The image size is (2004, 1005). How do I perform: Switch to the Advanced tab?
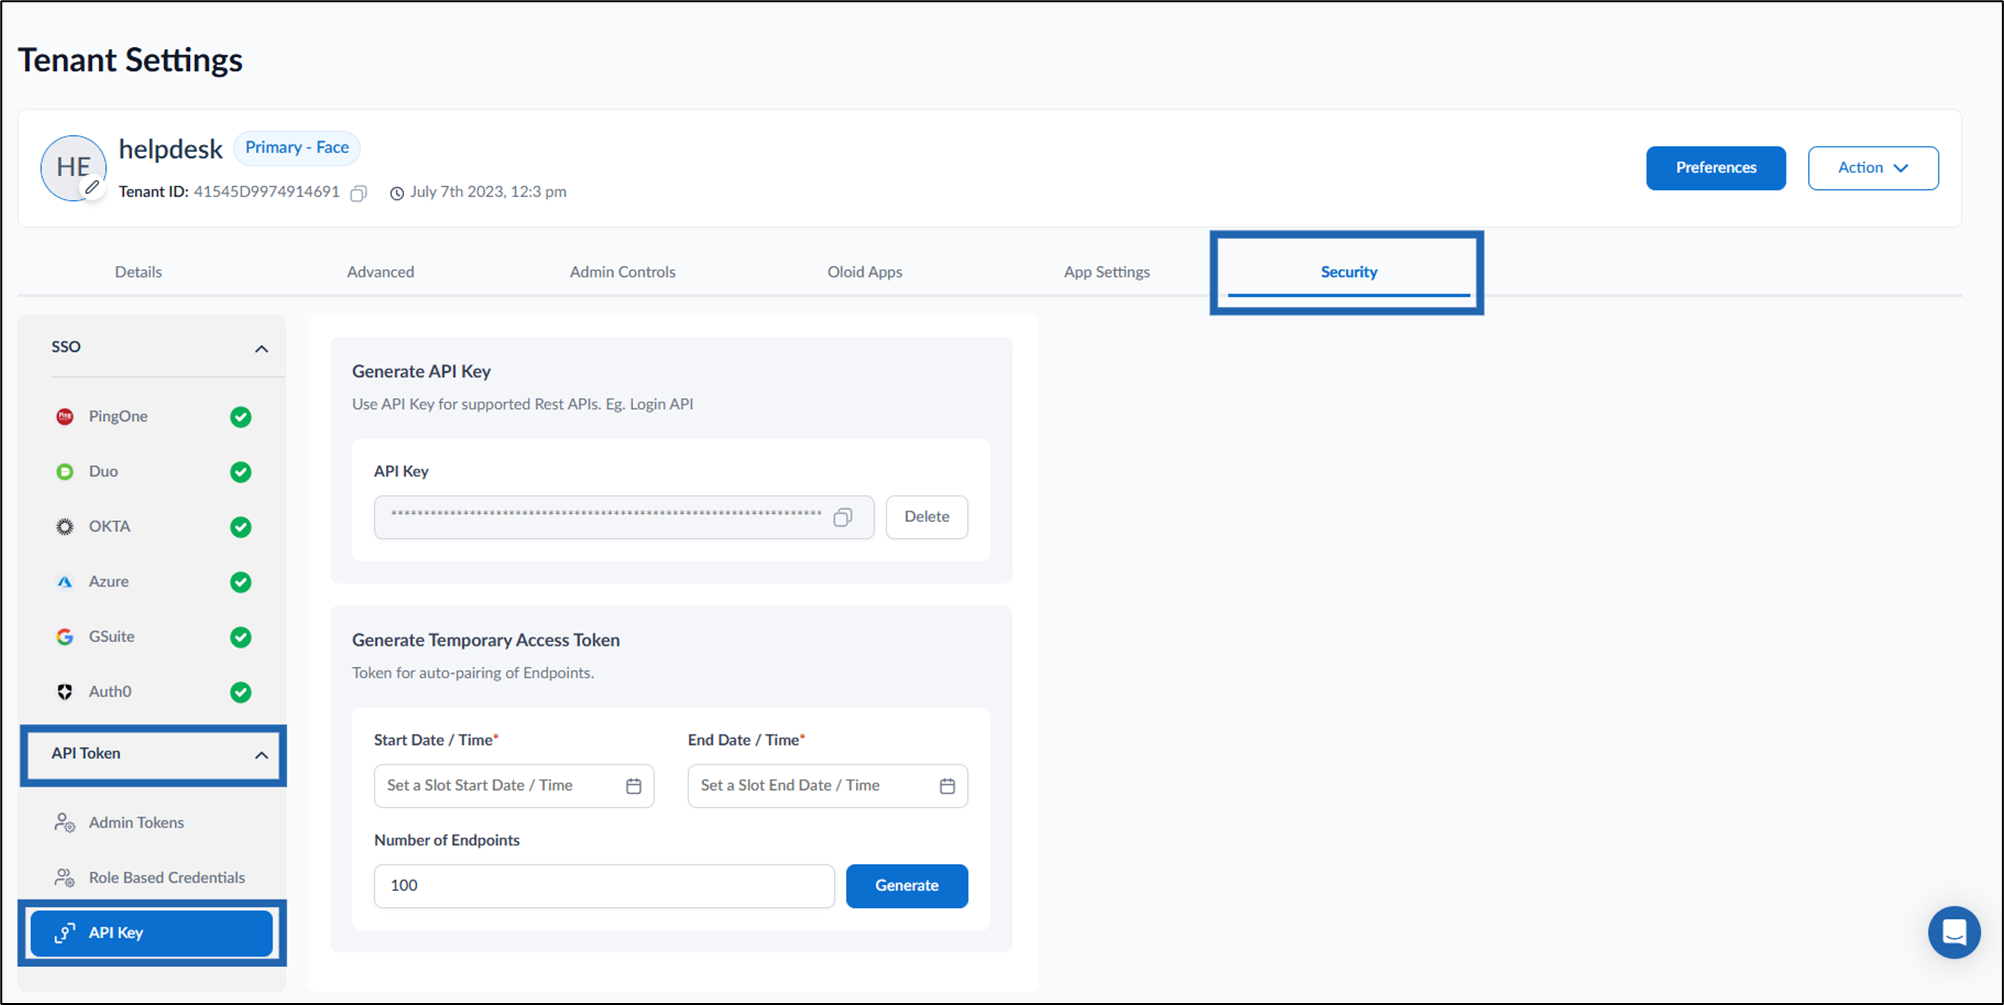click(x=381, y=272)
